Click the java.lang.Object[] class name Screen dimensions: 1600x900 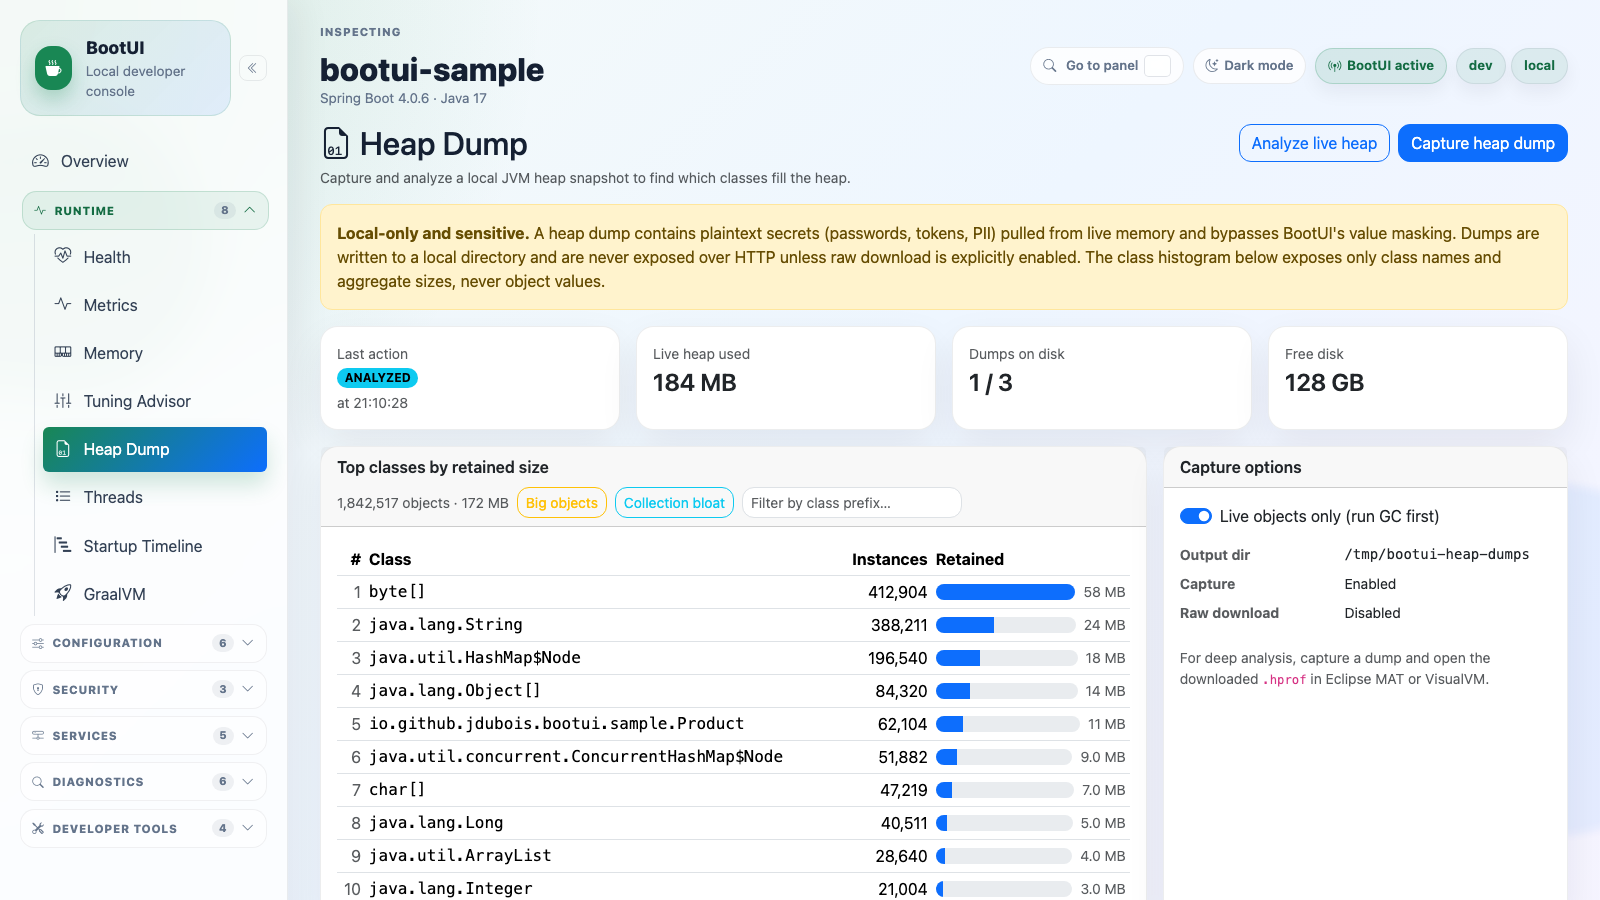455,691
